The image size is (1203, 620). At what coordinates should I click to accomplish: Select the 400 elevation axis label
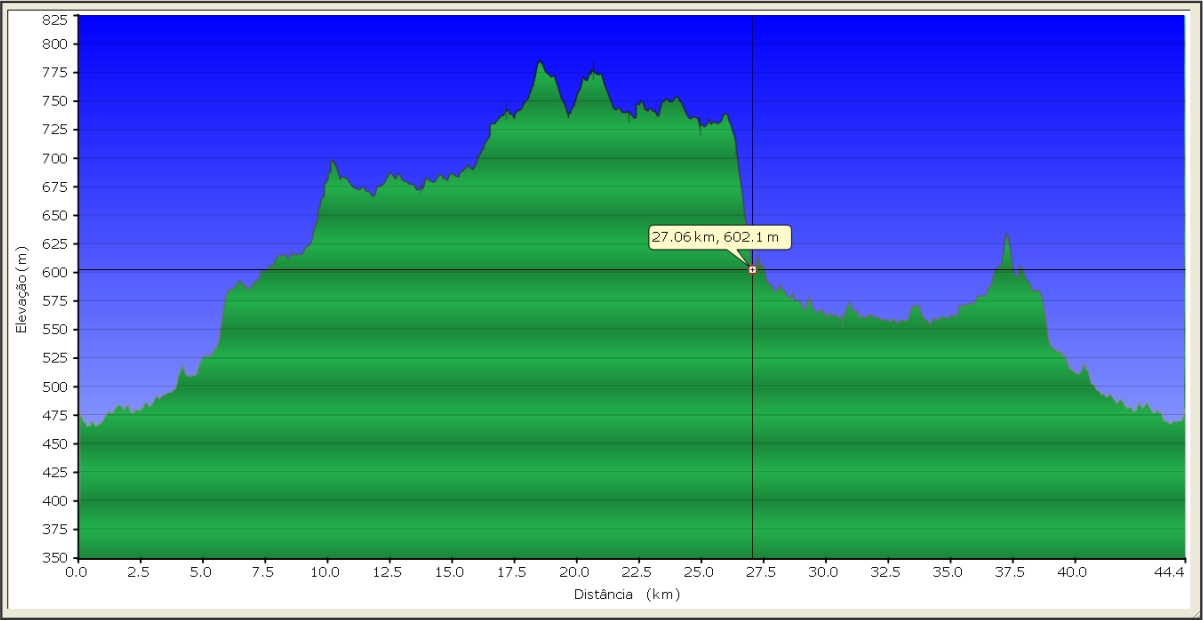click(x=55, y=500)
